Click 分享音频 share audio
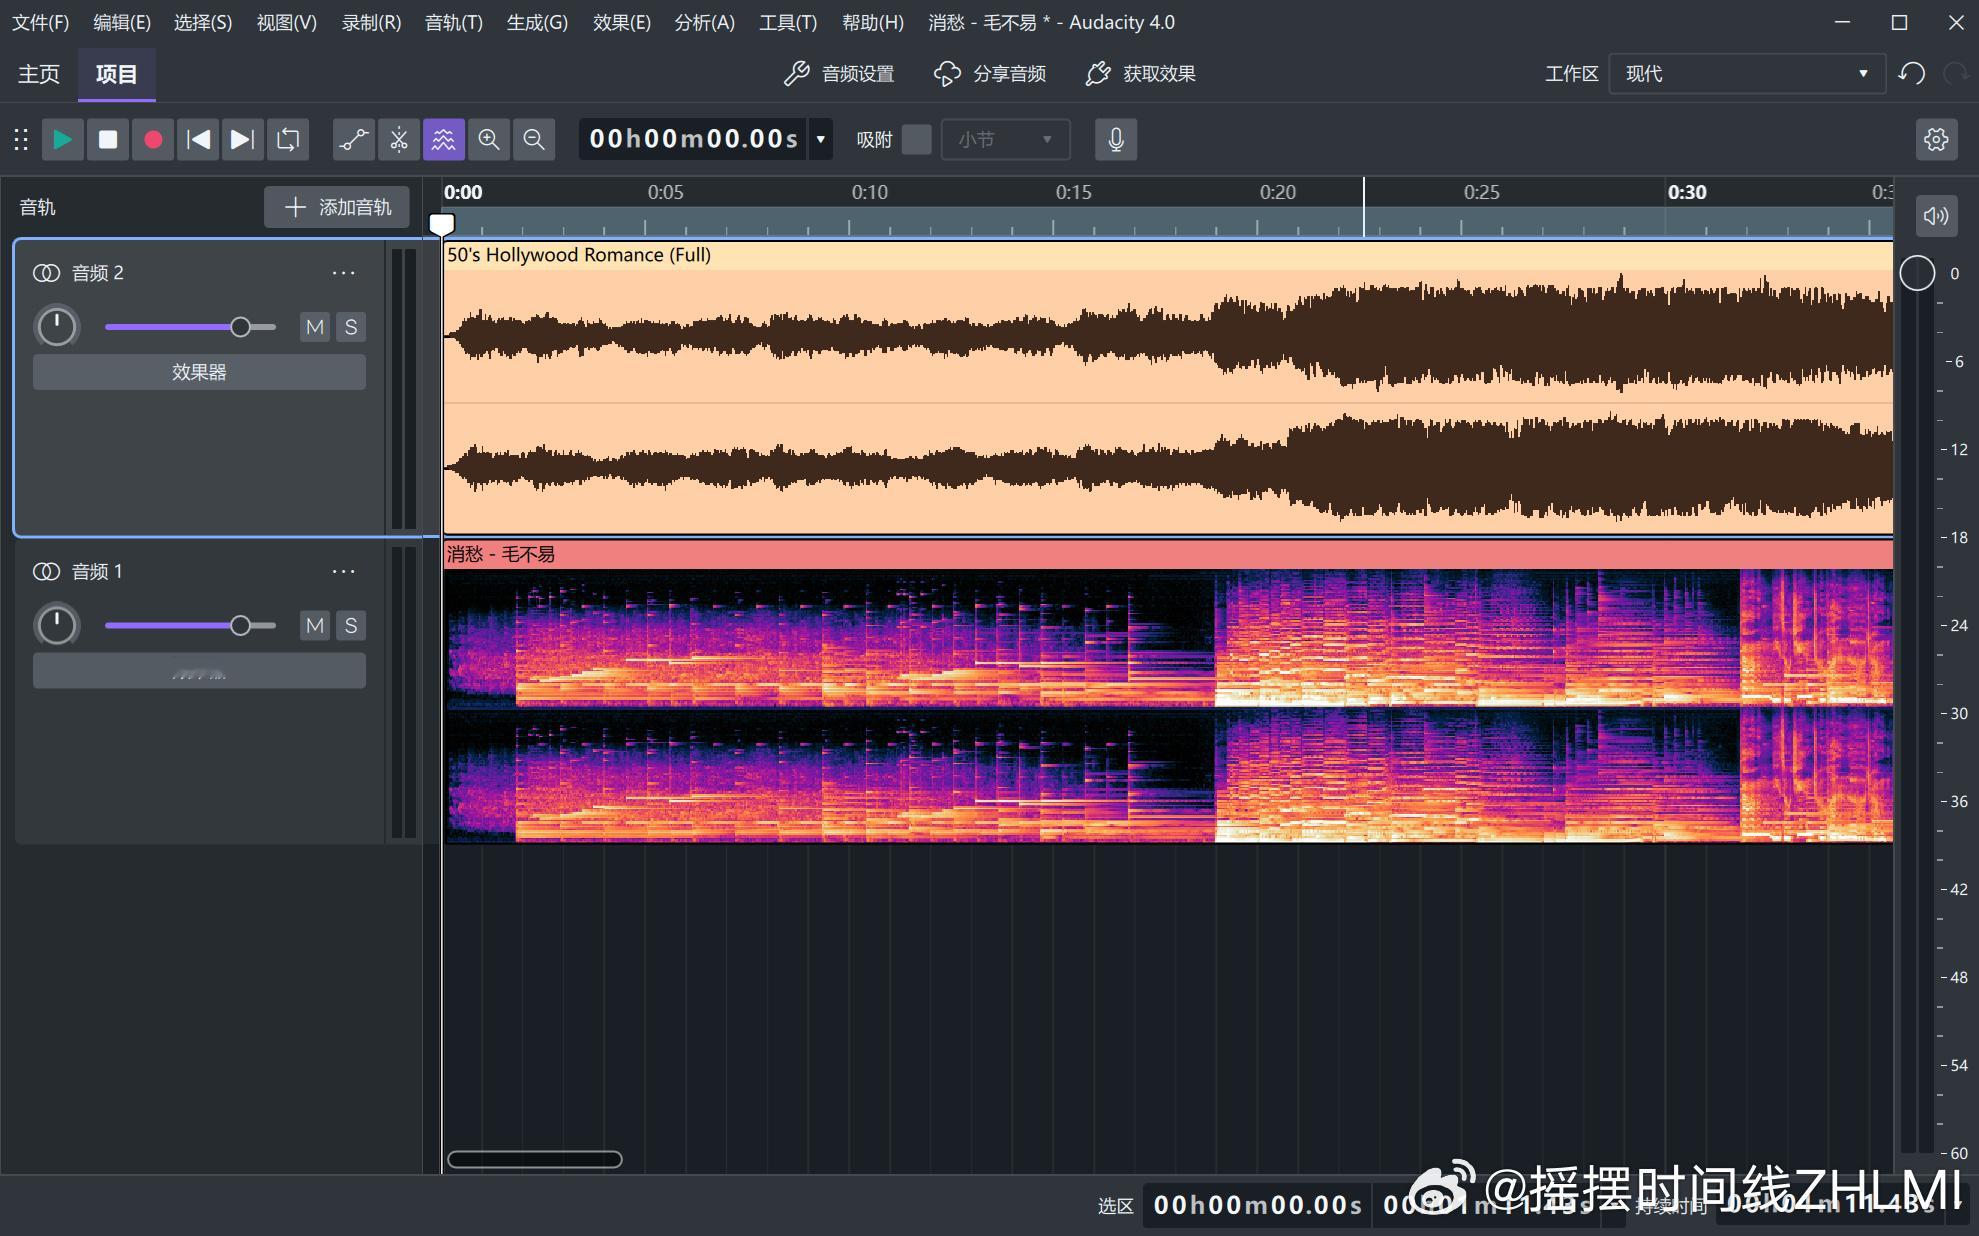Image resolution: width=1979 pixels, height=1236 pixels. [x=990, y=74]
